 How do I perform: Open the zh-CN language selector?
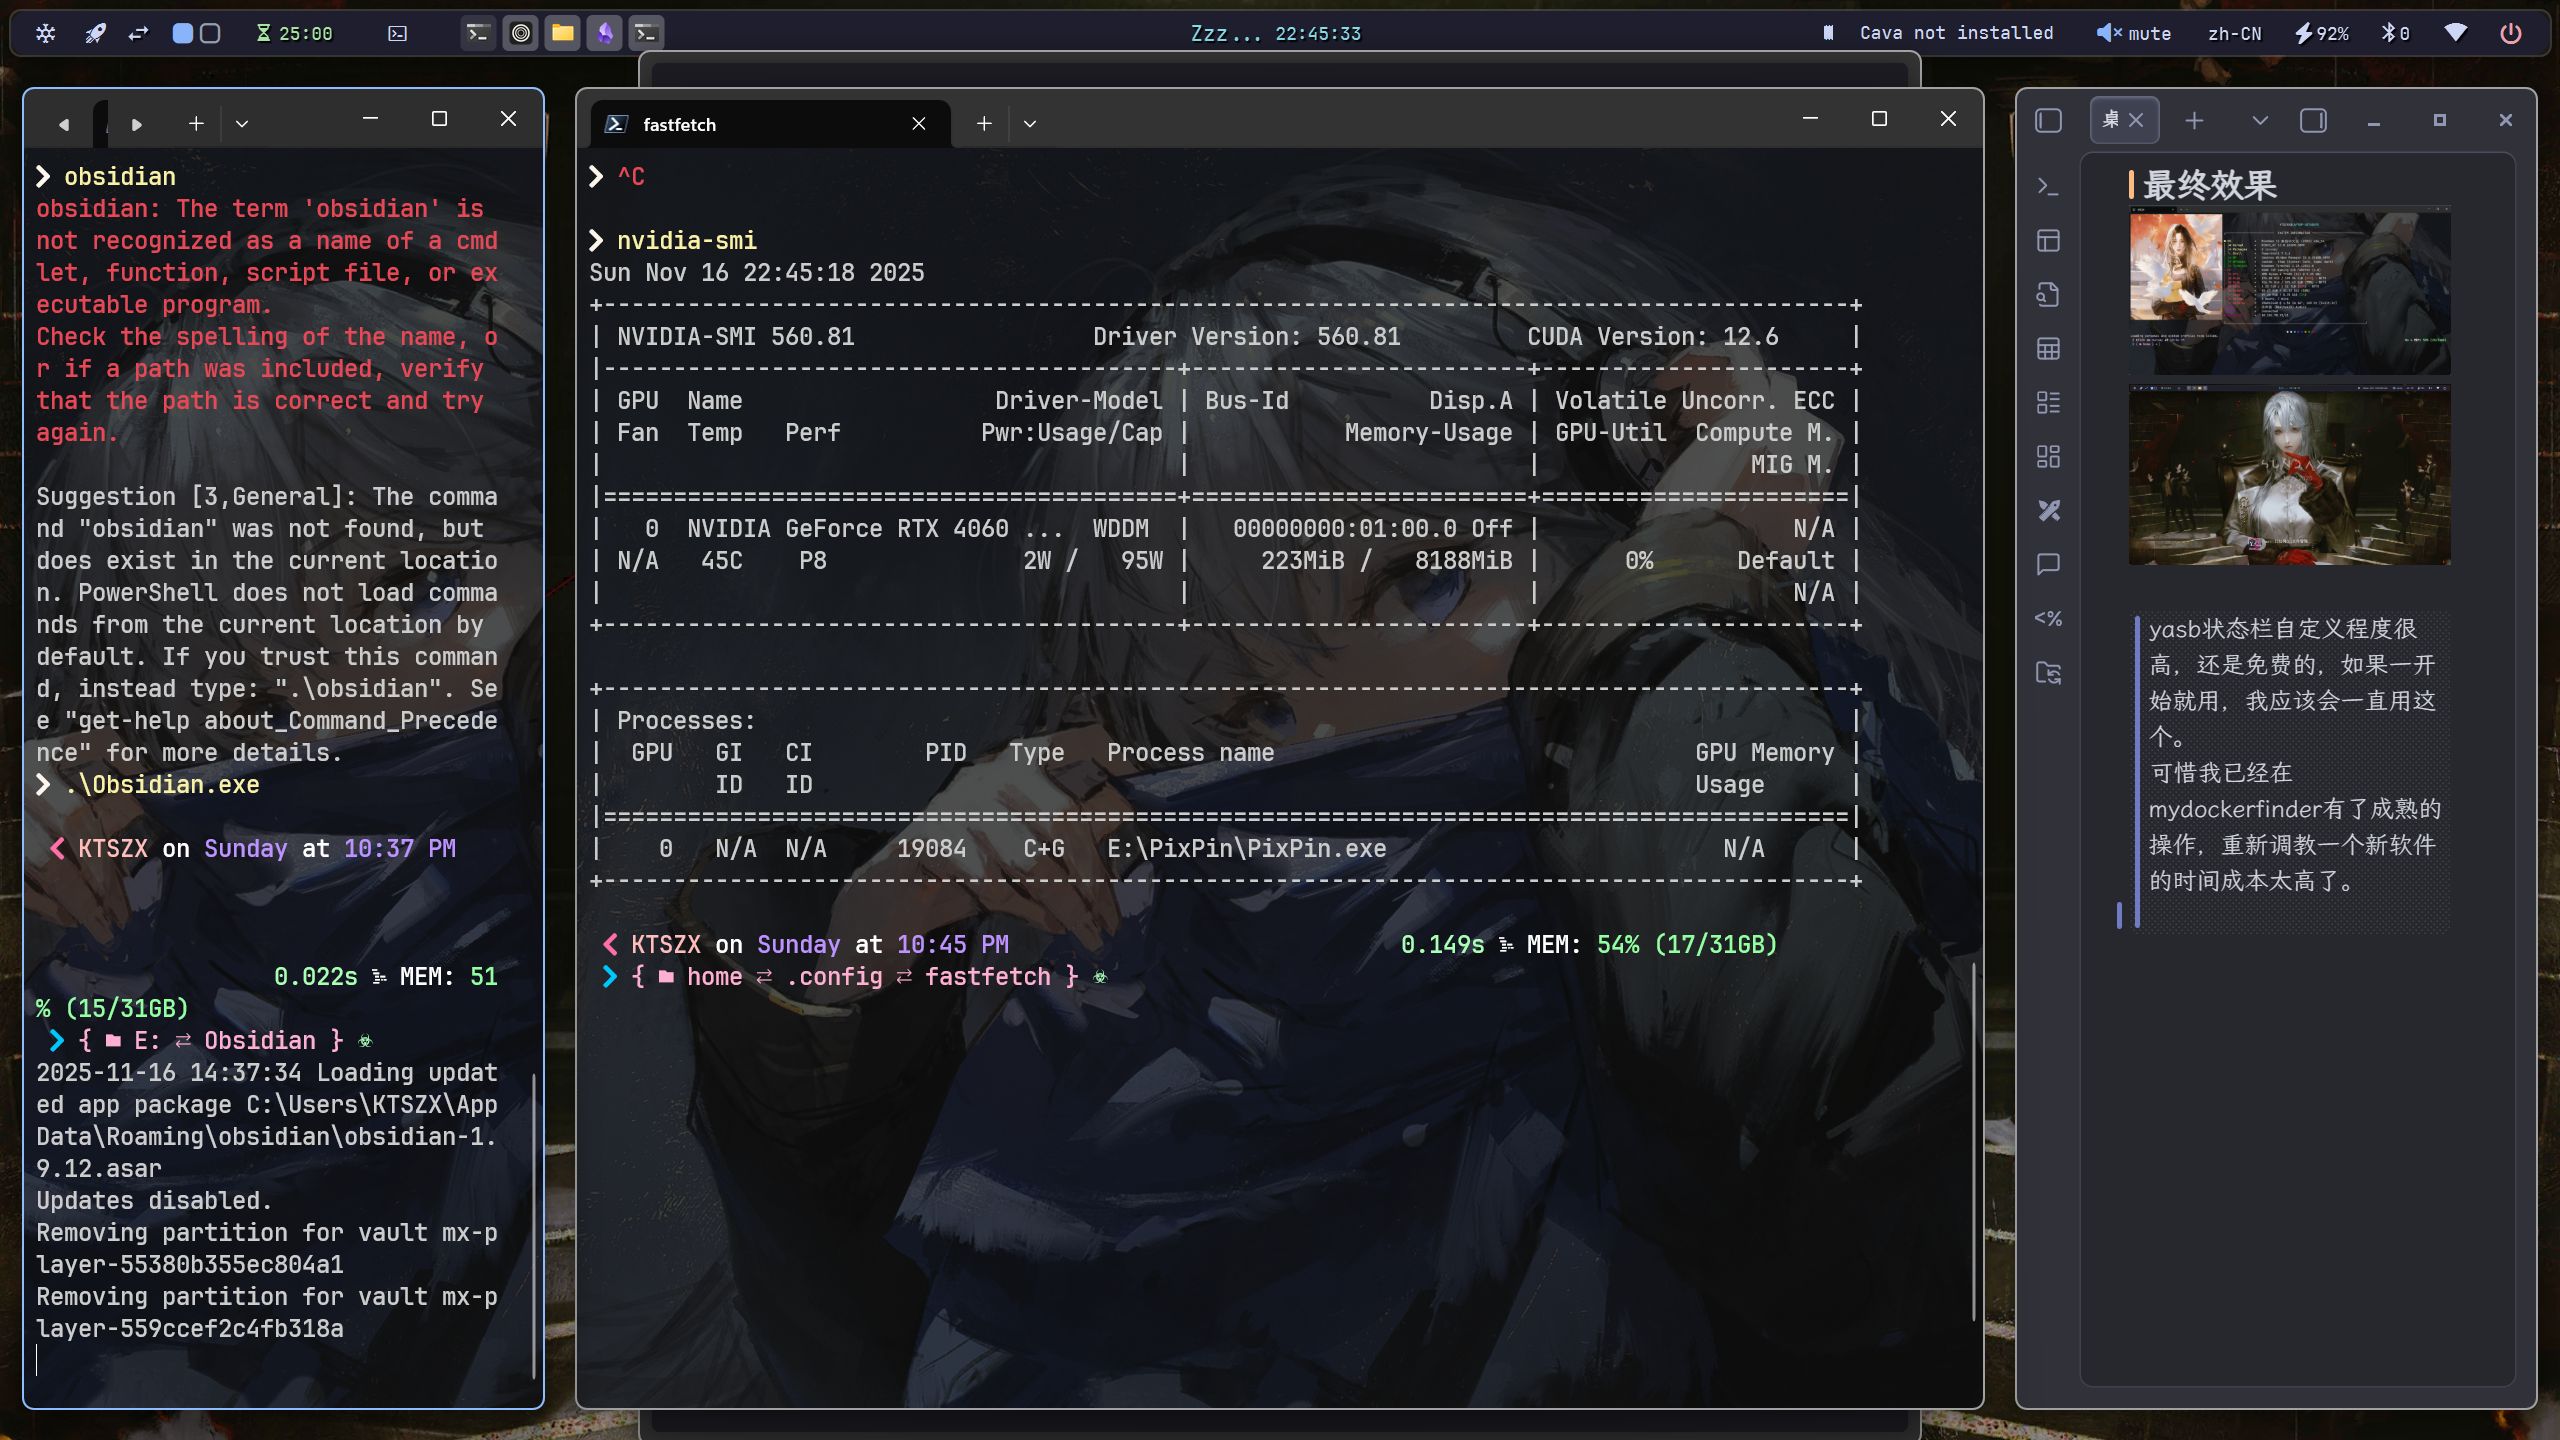pos(2234,33)
